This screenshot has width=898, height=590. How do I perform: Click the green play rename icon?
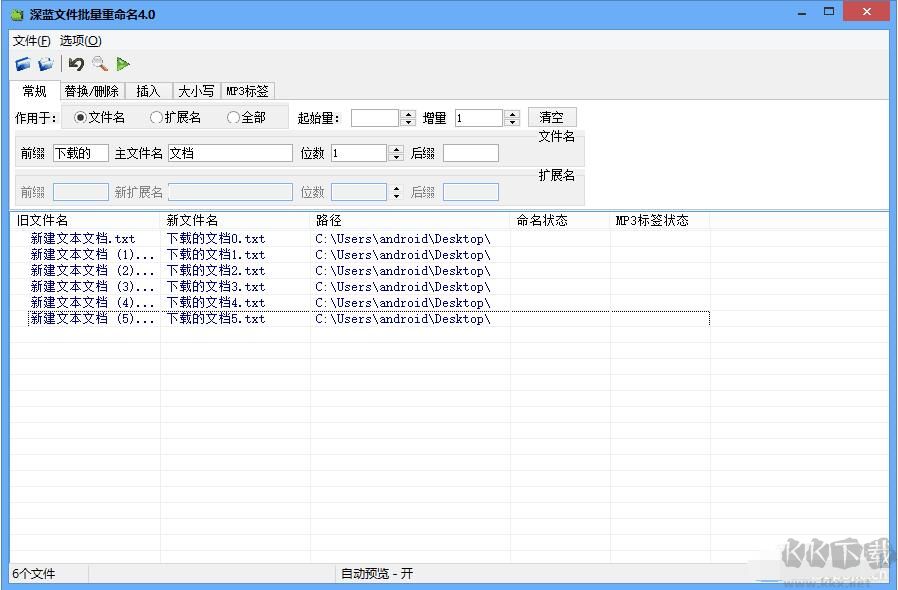pyautogui.click(x=123, y=64)
